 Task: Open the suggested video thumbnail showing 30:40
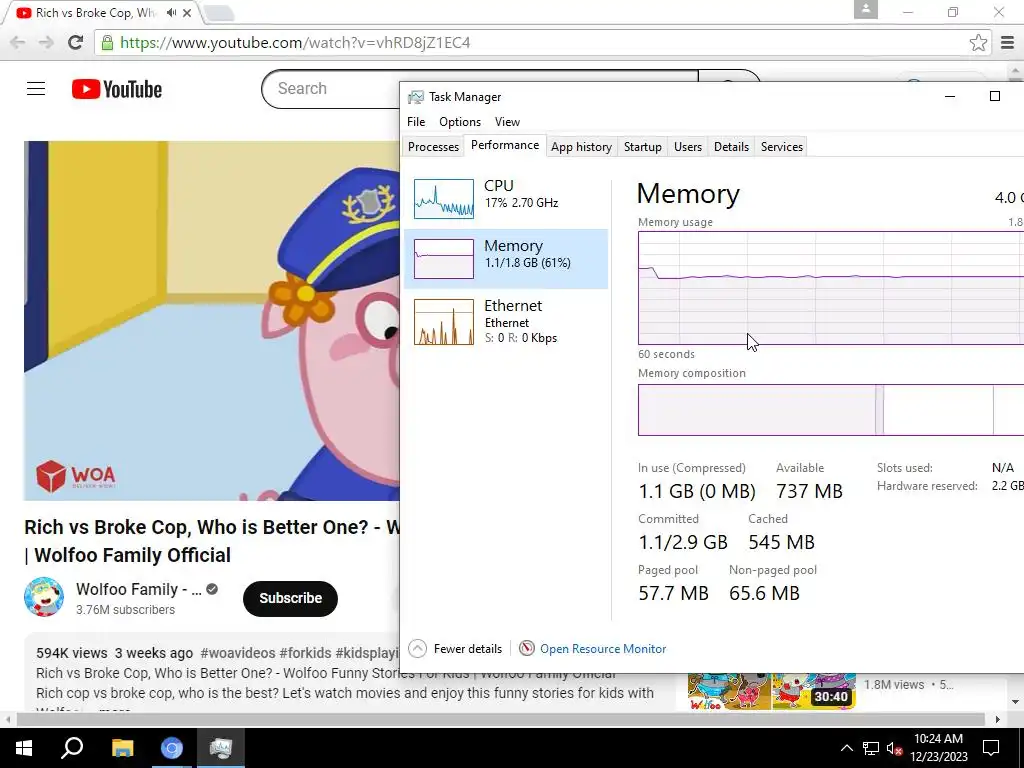click(x=771, y=691)
